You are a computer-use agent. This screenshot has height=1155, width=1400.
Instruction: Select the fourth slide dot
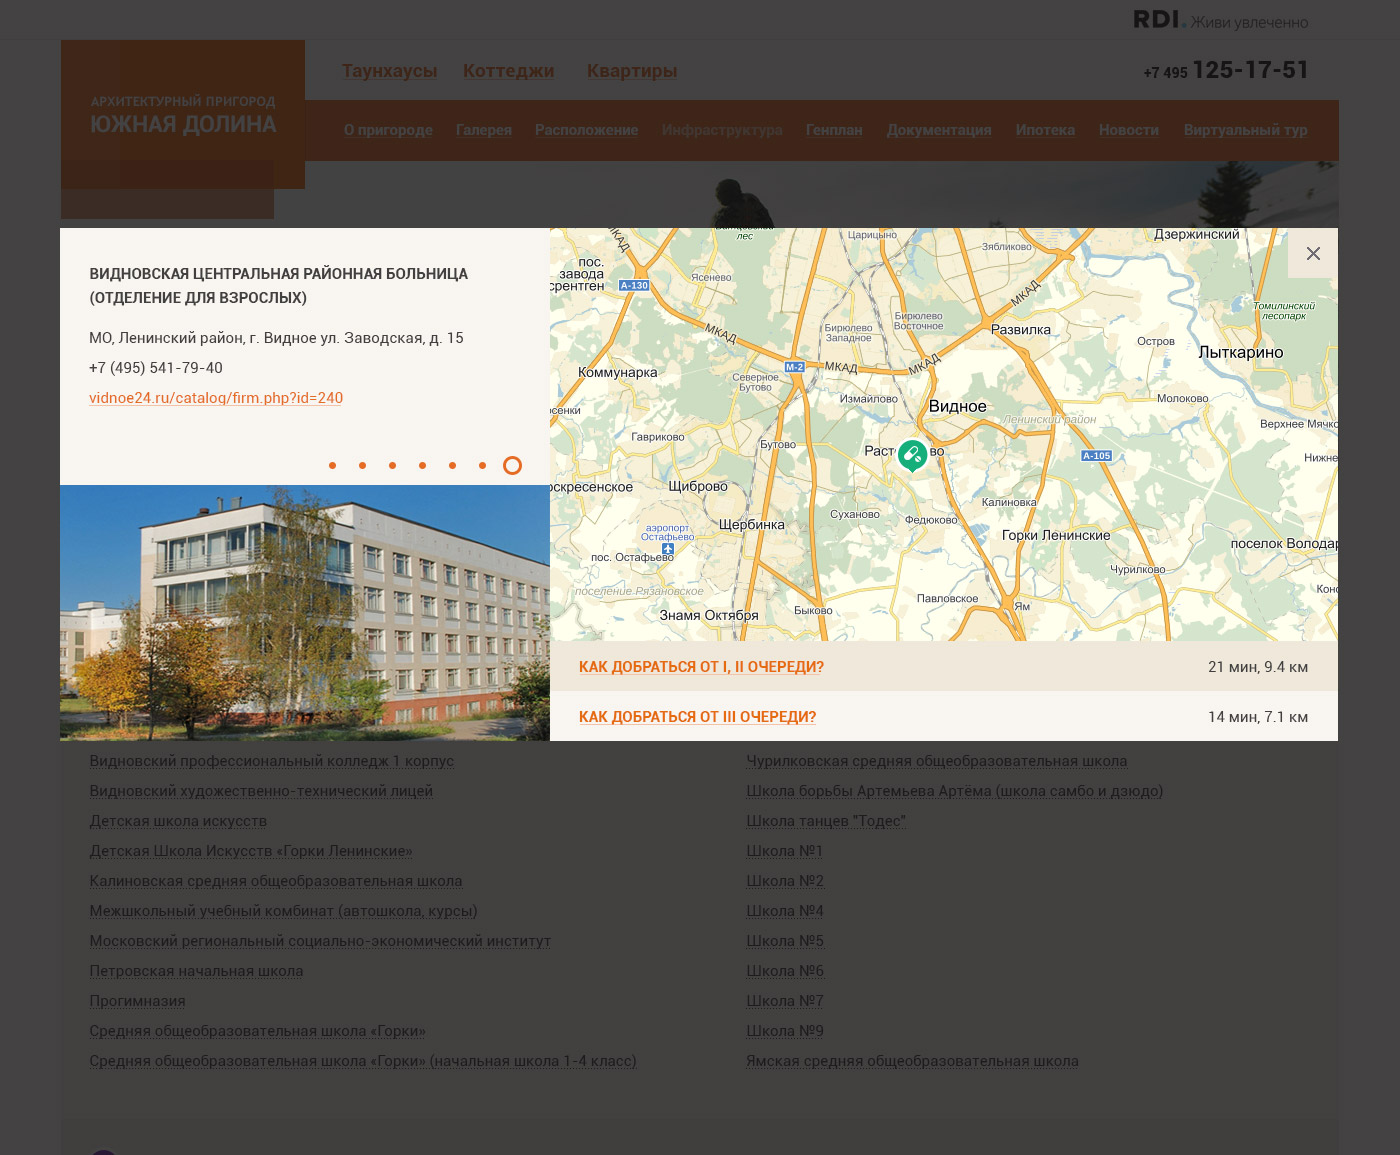pos(422,465)
